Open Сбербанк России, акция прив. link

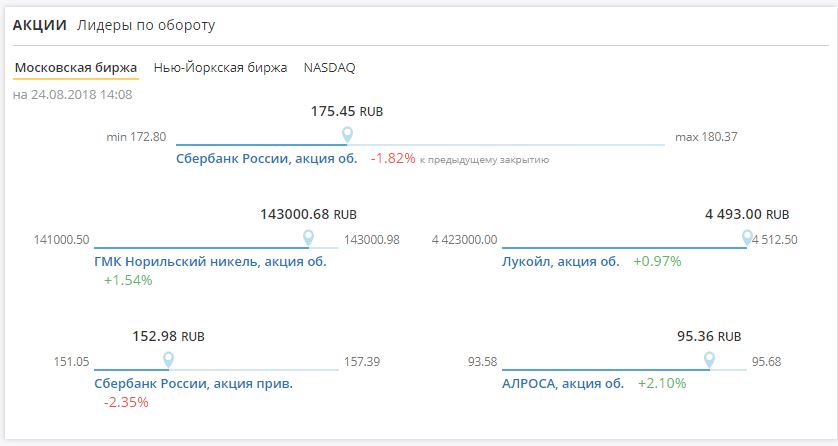point(193,382)
